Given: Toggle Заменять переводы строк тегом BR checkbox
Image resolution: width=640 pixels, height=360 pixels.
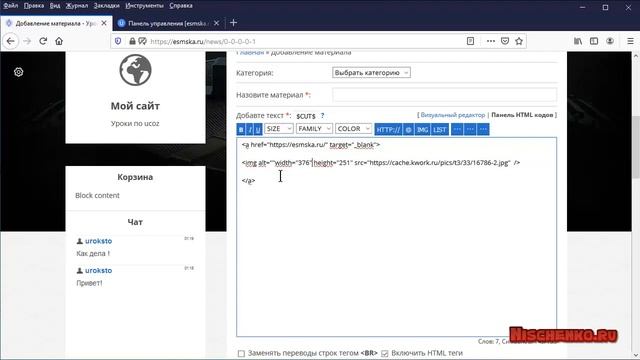Looking at the screenshot, I should 241,353.
